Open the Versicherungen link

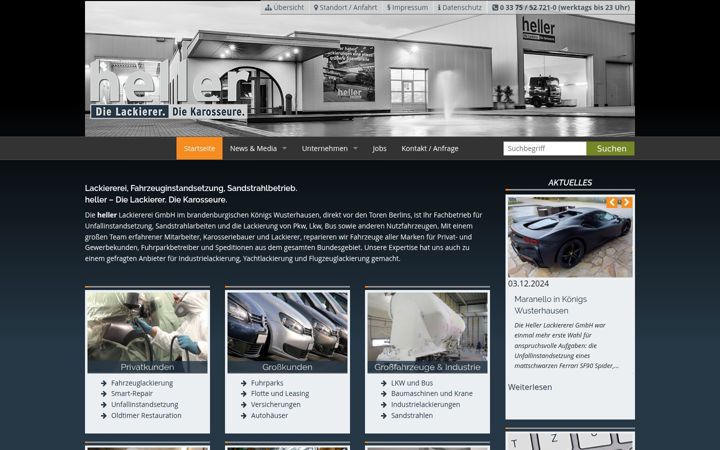coord(276,405)
